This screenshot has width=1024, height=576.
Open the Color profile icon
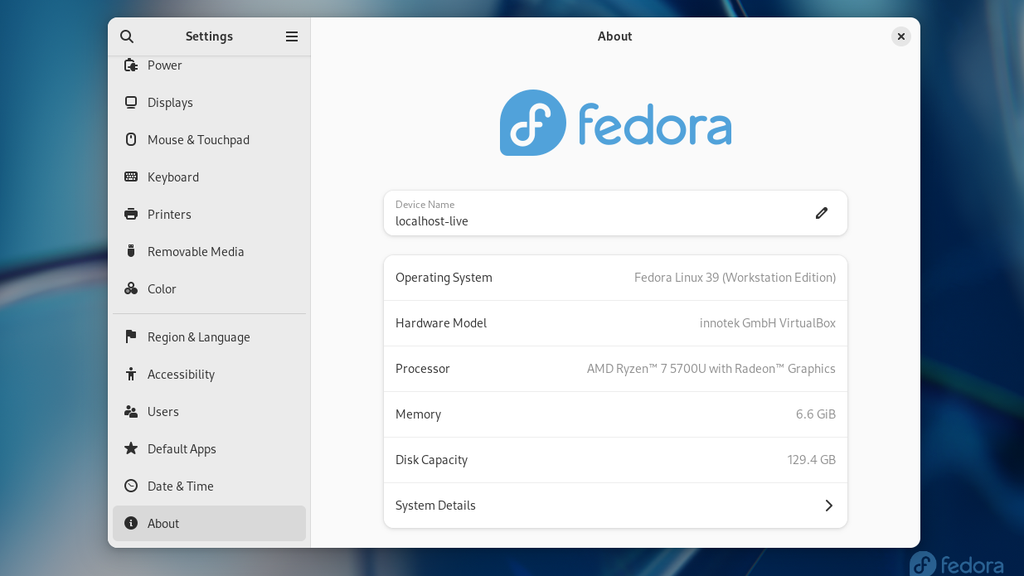point(131,288)
